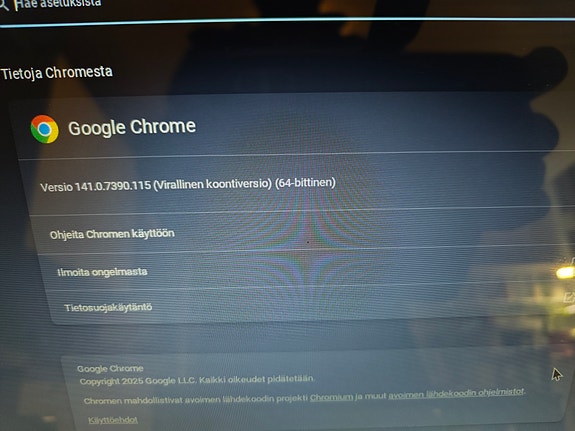The image size is (575, 431).
Task: Select the Tietoja Chromesta page heading
Action: click(57, 73)
